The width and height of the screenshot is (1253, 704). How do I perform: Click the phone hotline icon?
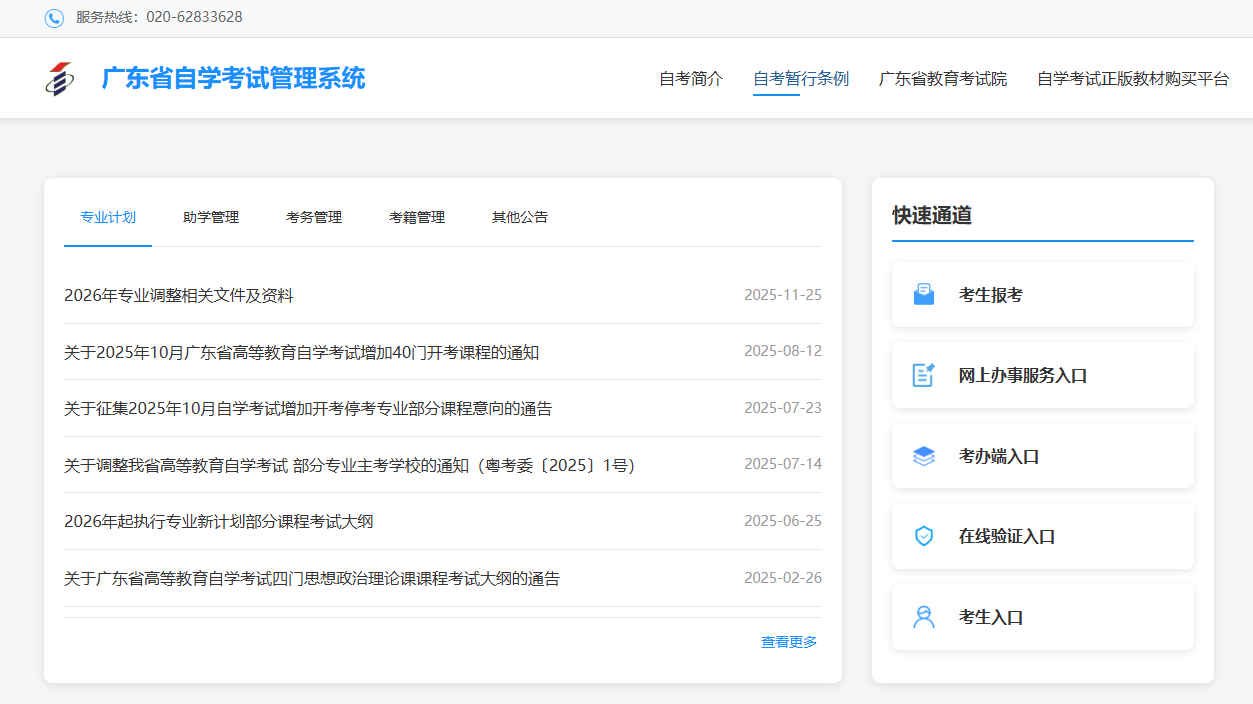pyautogui.click(x=54, y=18)
